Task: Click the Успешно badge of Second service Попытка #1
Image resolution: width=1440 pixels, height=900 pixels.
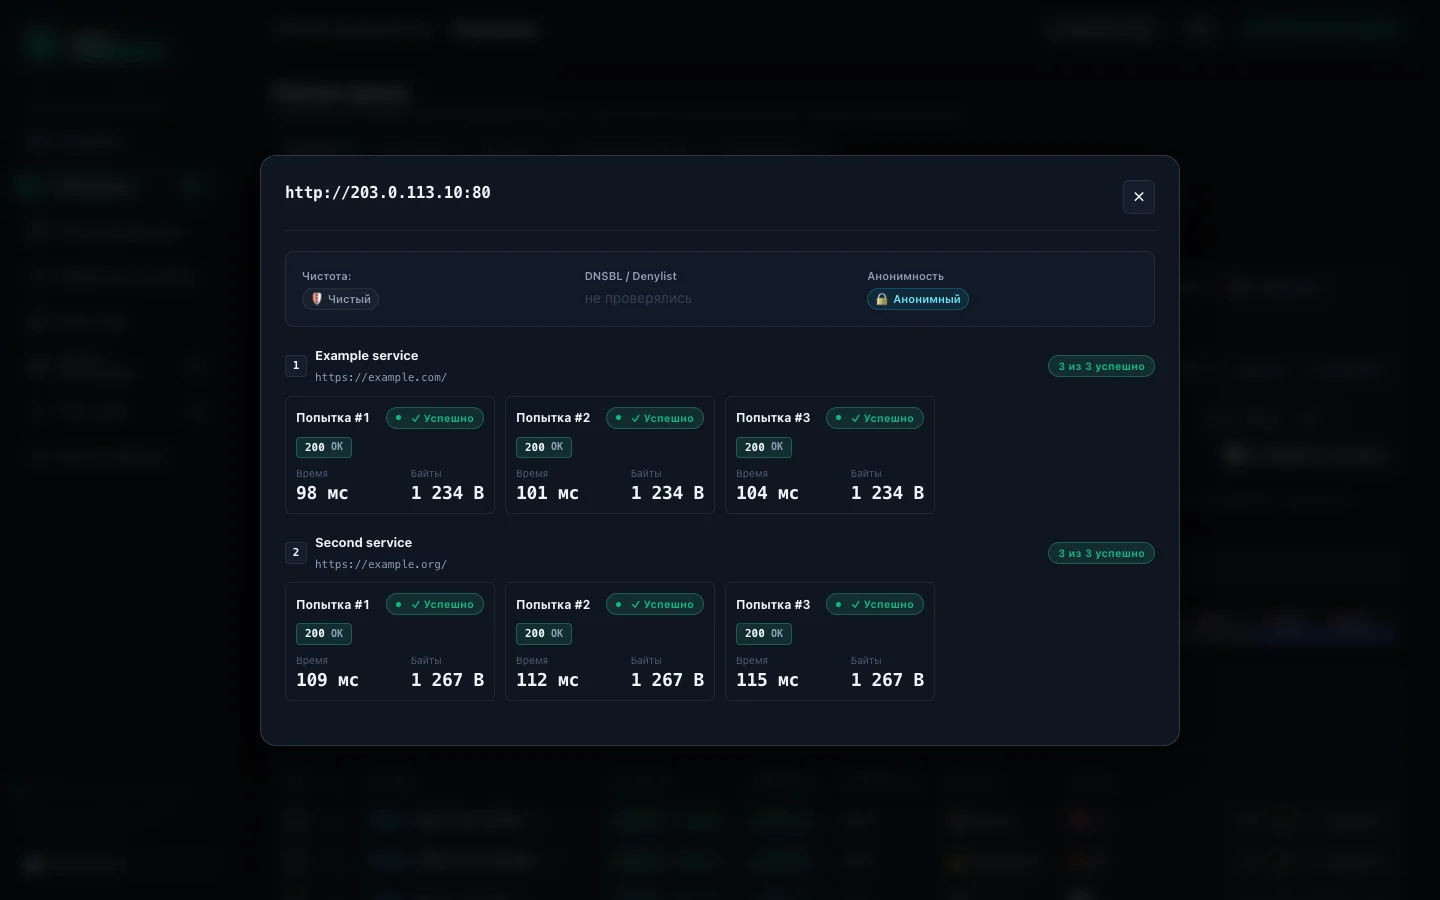Action: pyautogui.click(x=435, y=605)
